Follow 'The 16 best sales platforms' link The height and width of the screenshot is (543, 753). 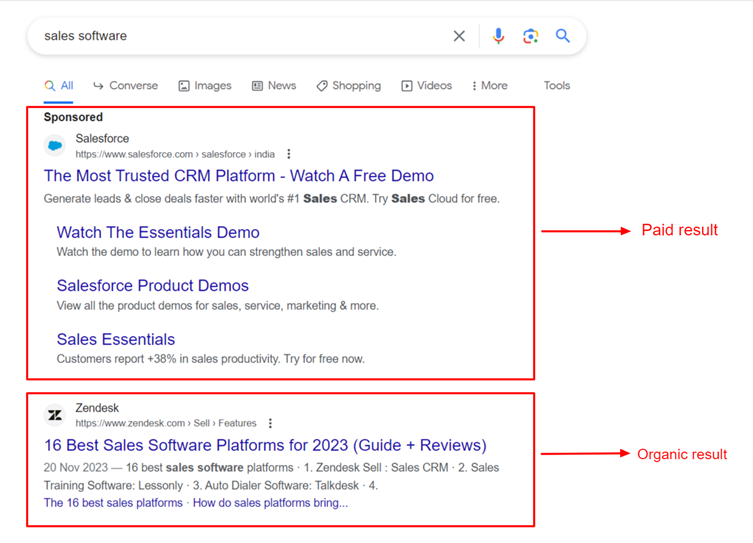click(x=113, y=503)
